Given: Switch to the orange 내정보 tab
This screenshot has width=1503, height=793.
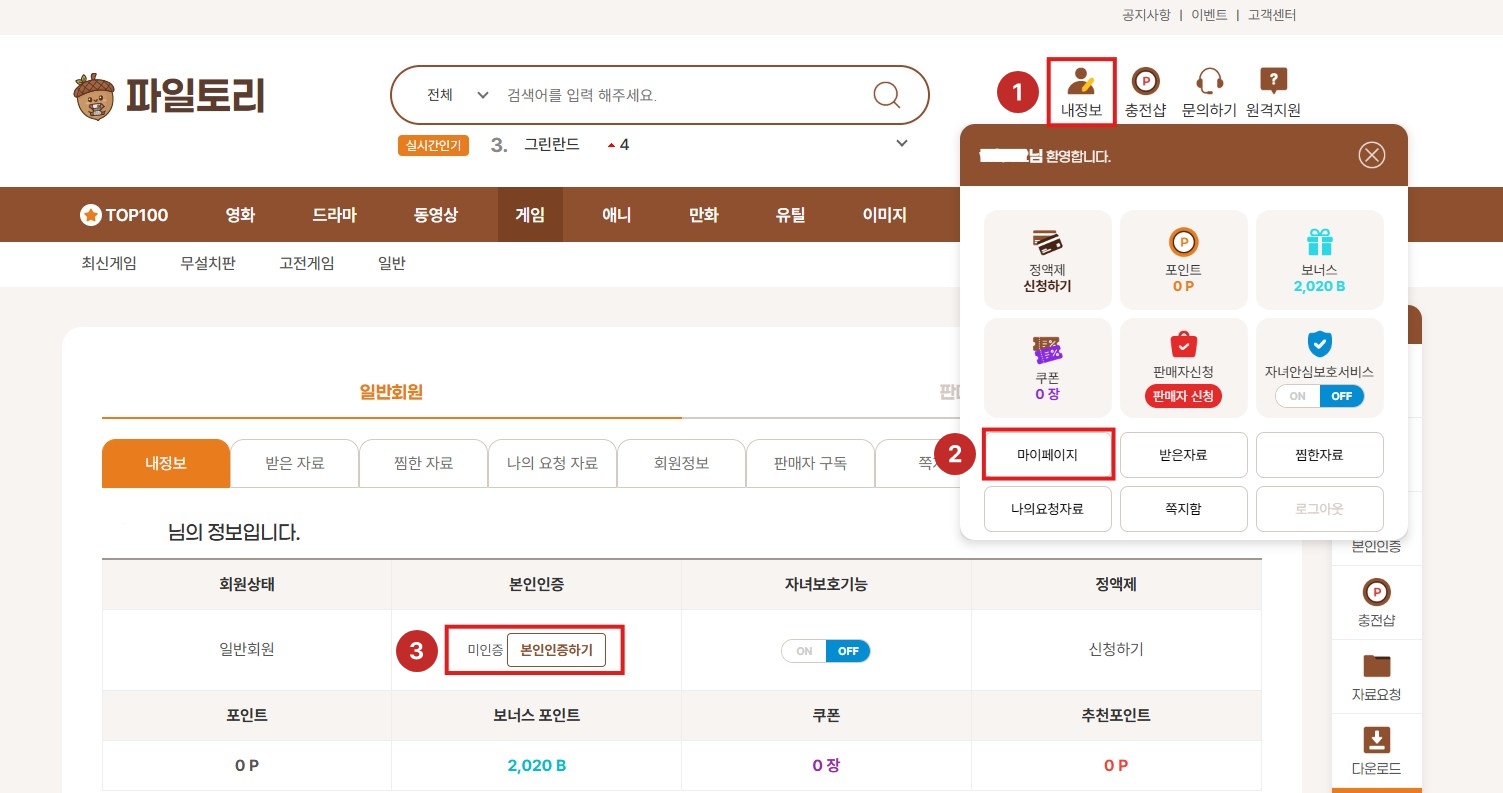Looking at the screenshot, I should [x=166, y=463].
